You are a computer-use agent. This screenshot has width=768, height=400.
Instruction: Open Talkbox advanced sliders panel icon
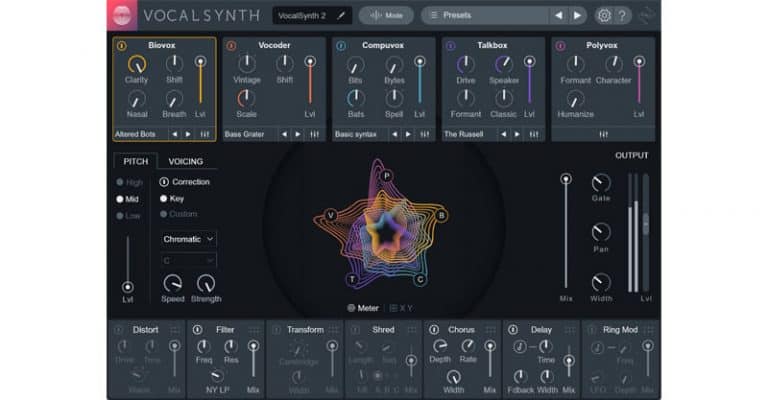pos(534,134)
